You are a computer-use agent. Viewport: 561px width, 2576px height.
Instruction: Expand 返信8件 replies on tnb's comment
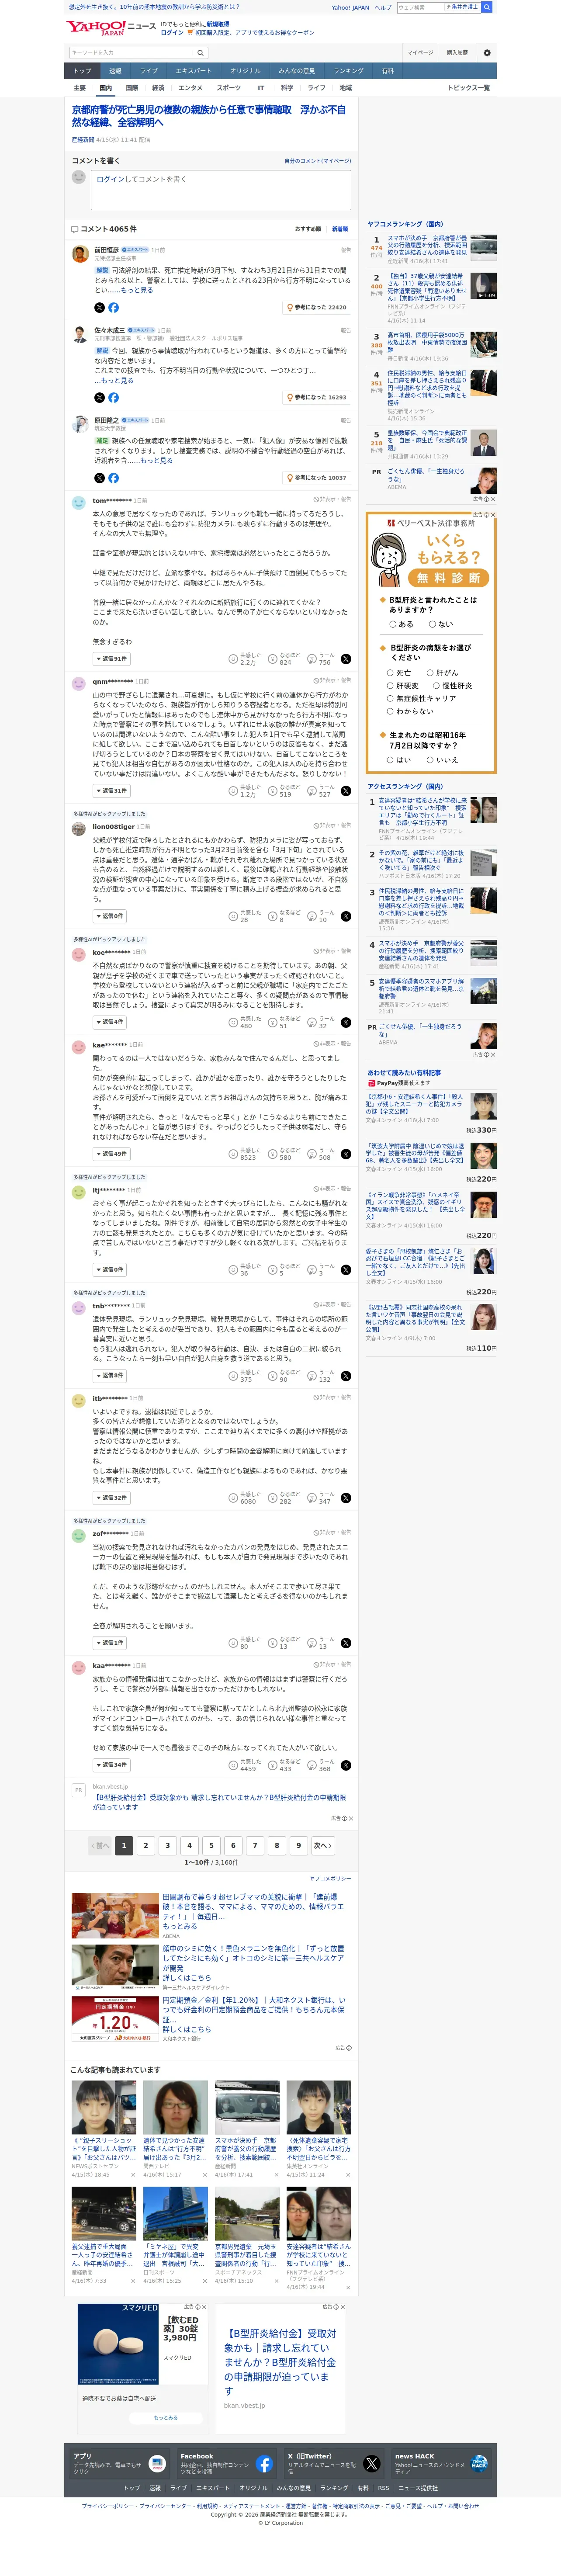tap(110, 1376)
